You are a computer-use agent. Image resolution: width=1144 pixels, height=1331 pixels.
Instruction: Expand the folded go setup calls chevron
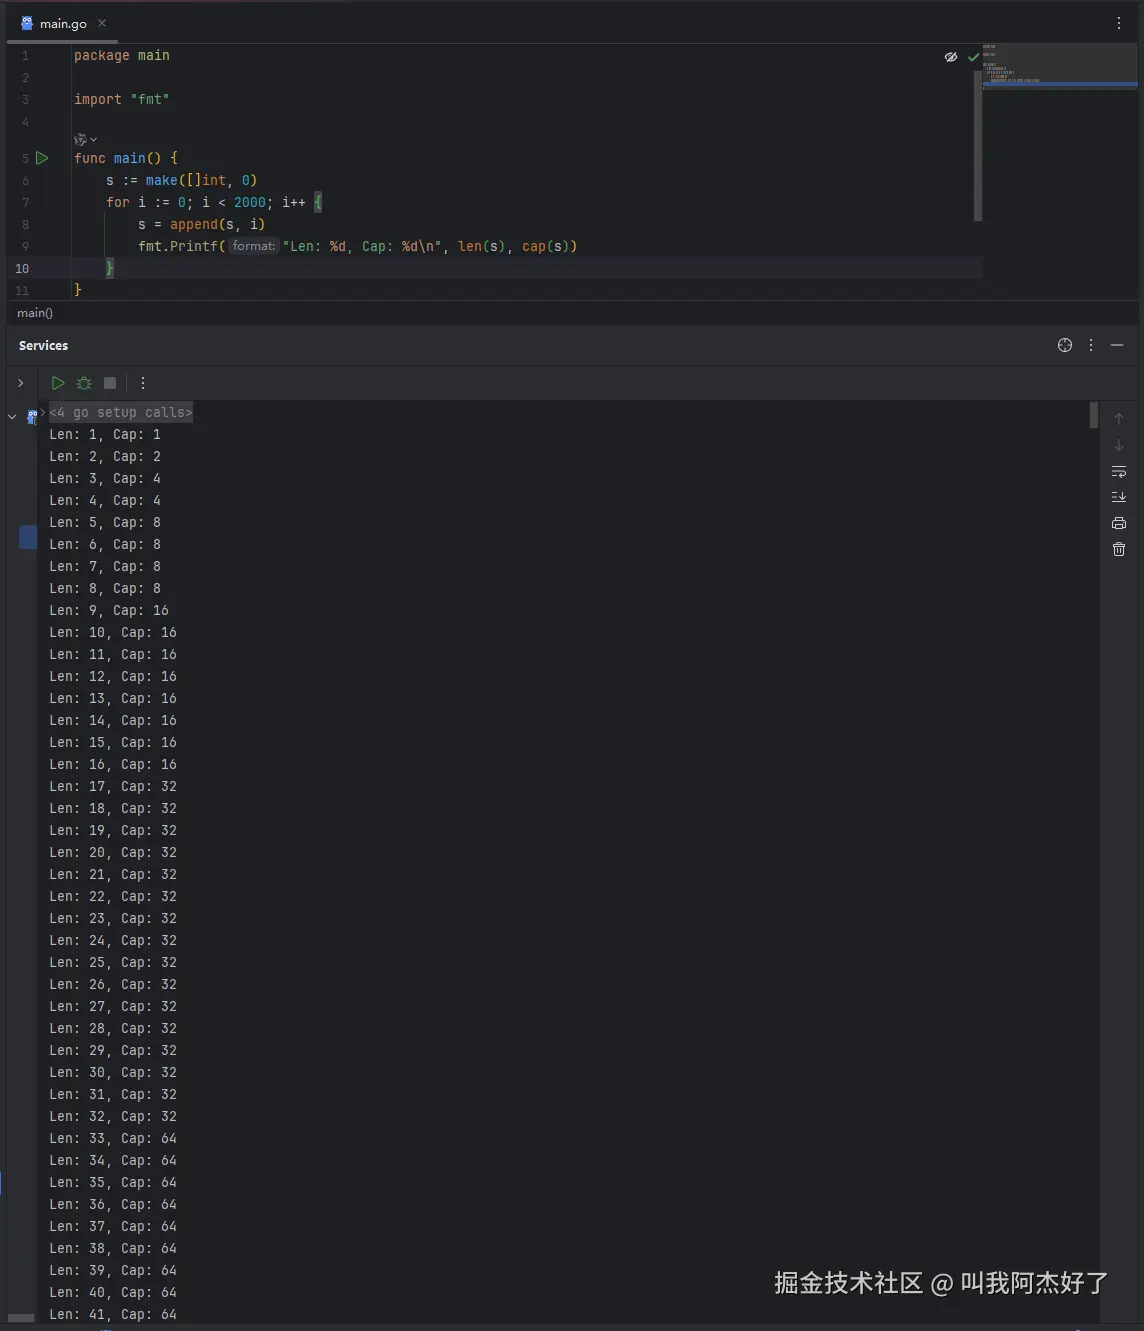click(x=43, y=412)
